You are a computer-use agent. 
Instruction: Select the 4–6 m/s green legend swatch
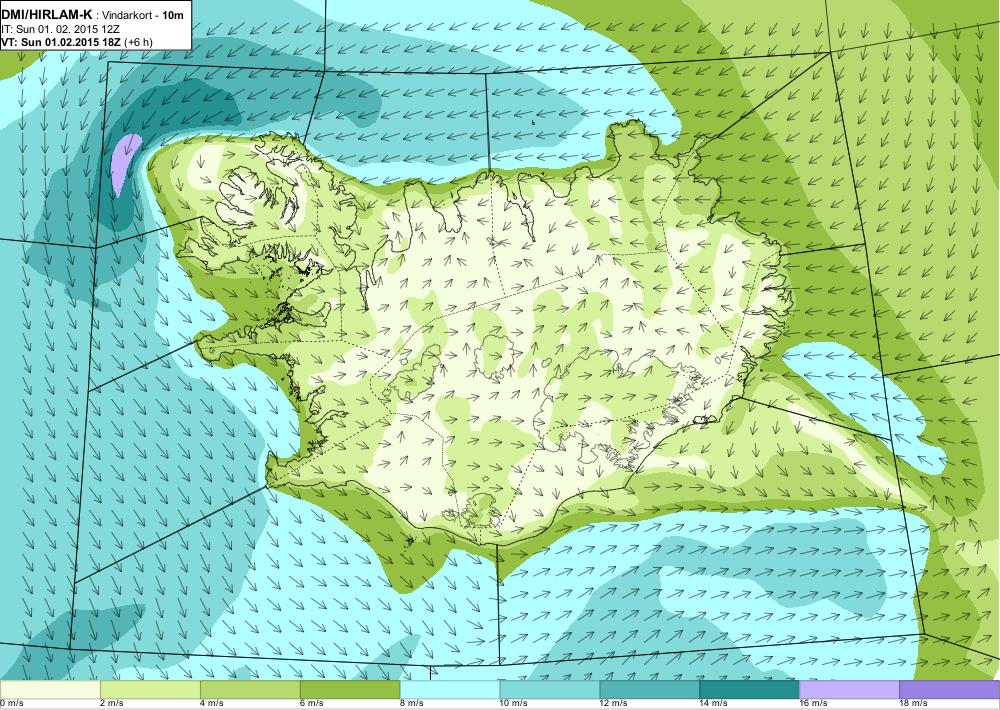click(250, 690)
